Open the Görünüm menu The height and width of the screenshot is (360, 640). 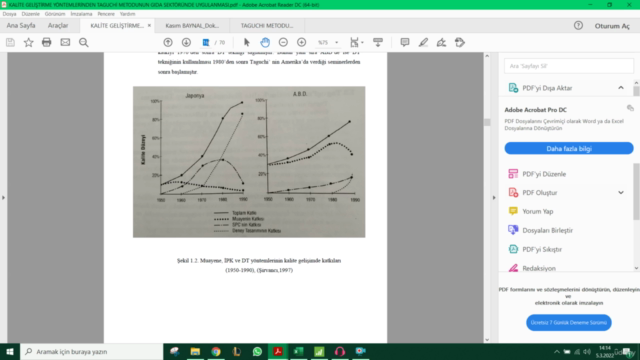pos(55,14)
